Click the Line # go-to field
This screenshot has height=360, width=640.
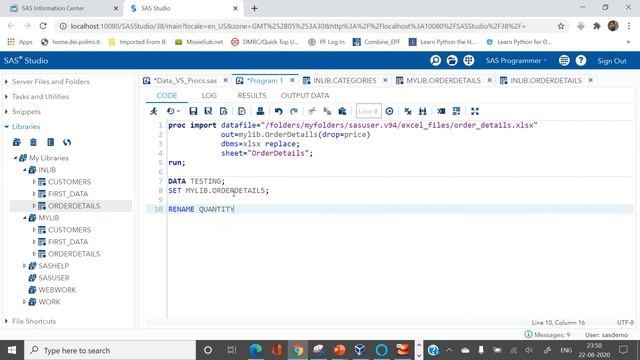[368, 111]
